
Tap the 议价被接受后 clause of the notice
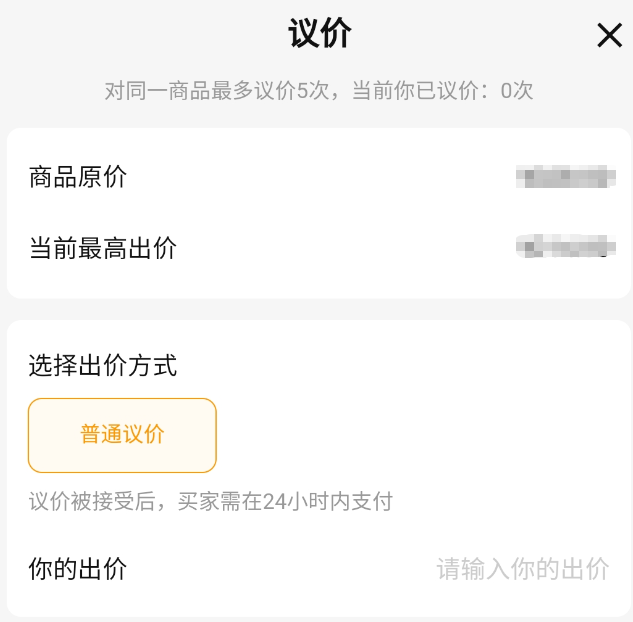(93, 502)
